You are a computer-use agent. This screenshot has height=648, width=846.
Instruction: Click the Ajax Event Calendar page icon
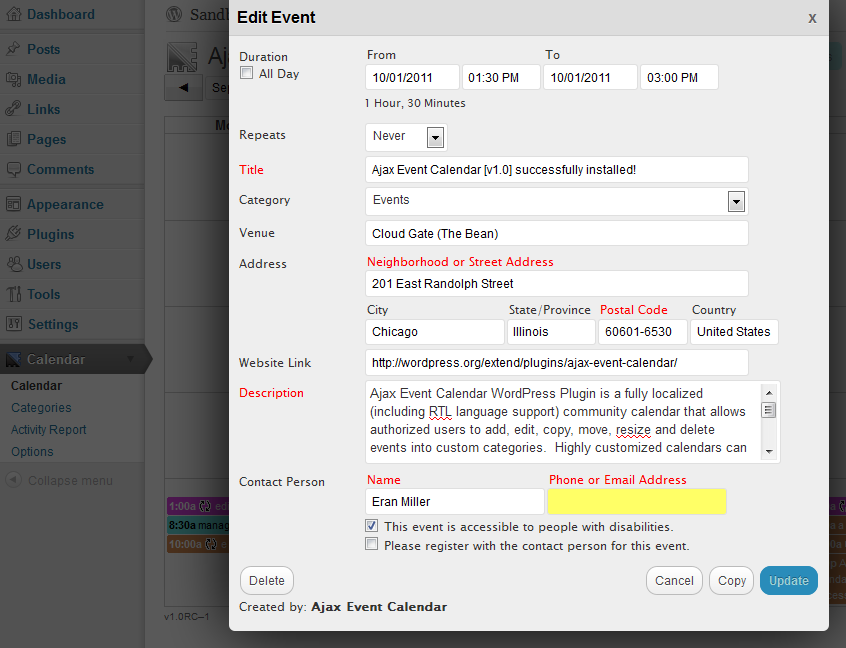[182, 57]
